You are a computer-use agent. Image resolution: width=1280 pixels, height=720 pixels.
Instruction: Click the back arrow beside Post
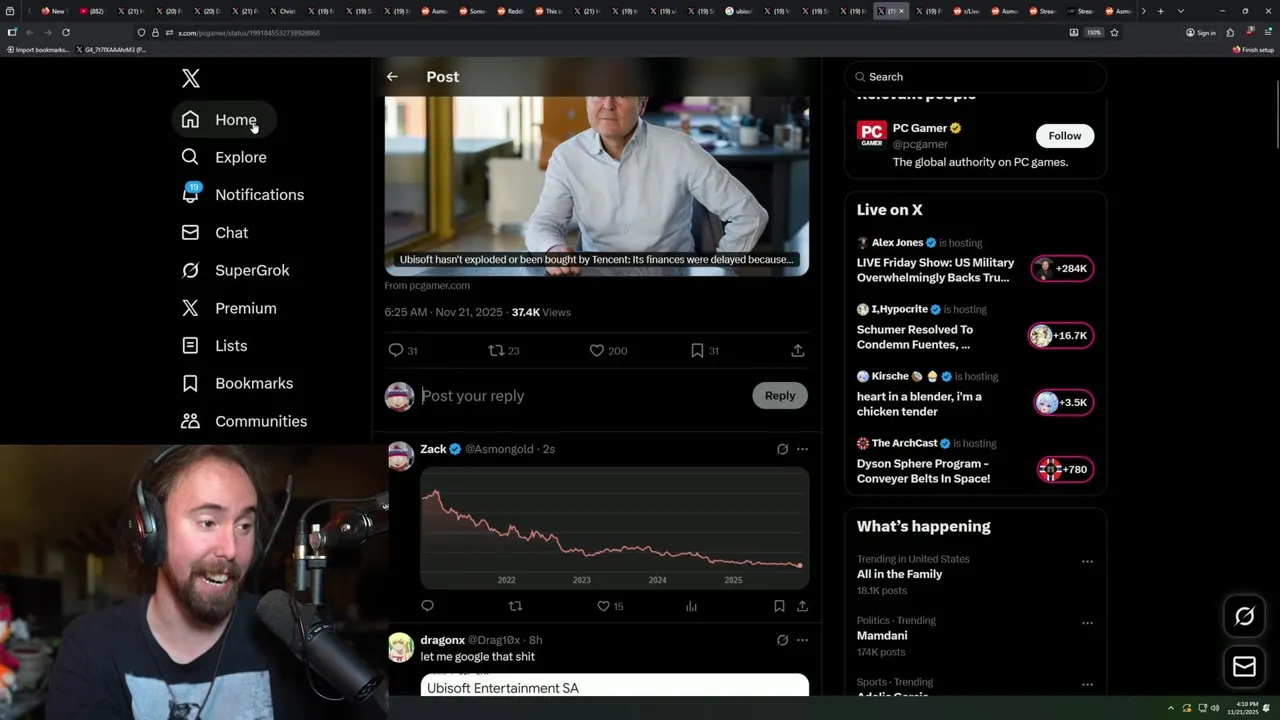392,77
